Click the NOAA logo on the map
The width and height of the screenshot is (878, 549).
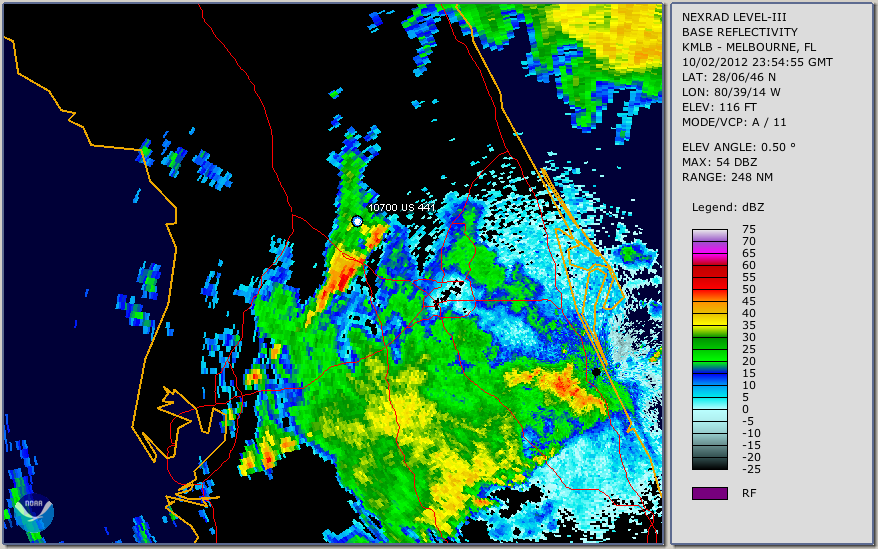tap(34, 512)
